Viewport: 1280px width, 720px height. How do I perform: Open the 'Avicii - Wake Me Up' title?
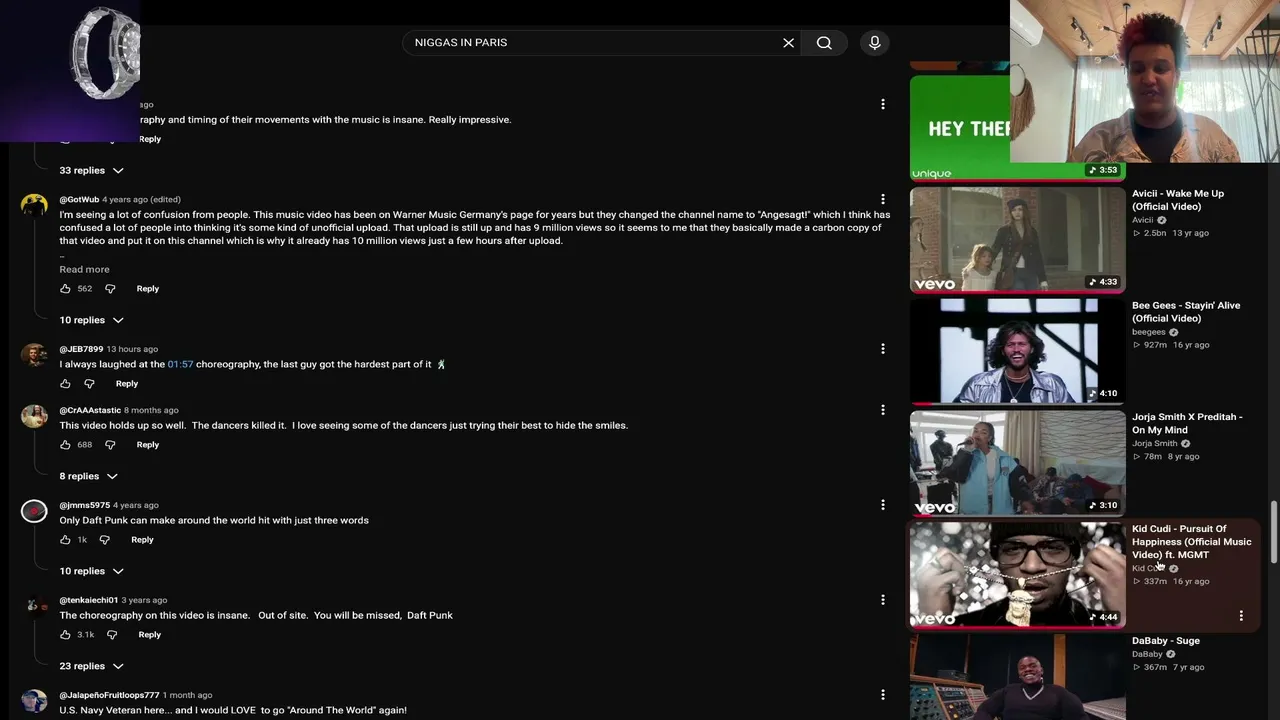tap(1178, 200)
